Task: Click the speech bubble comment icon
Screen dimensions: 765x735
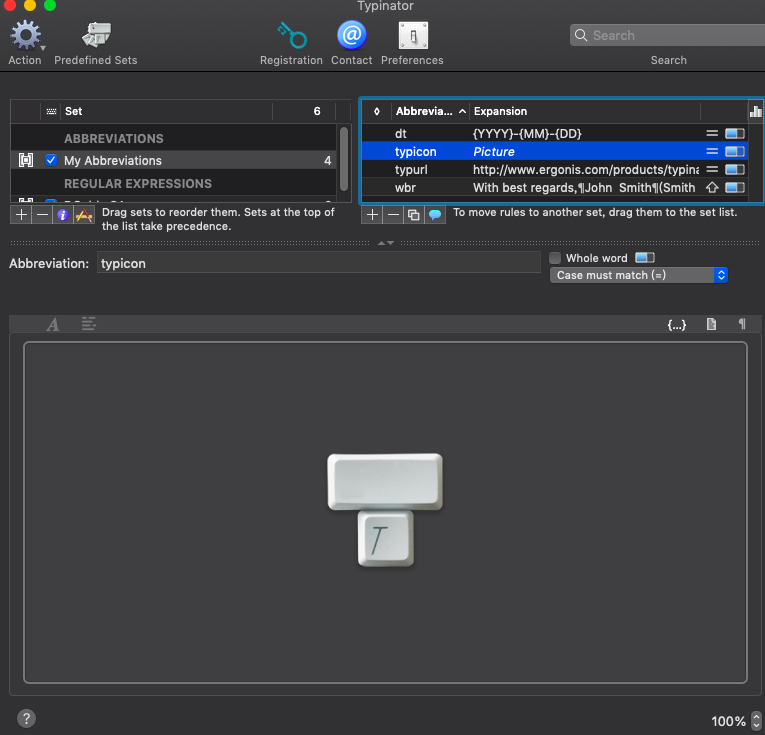Action: pyautogui.click(x=435, y=215)
